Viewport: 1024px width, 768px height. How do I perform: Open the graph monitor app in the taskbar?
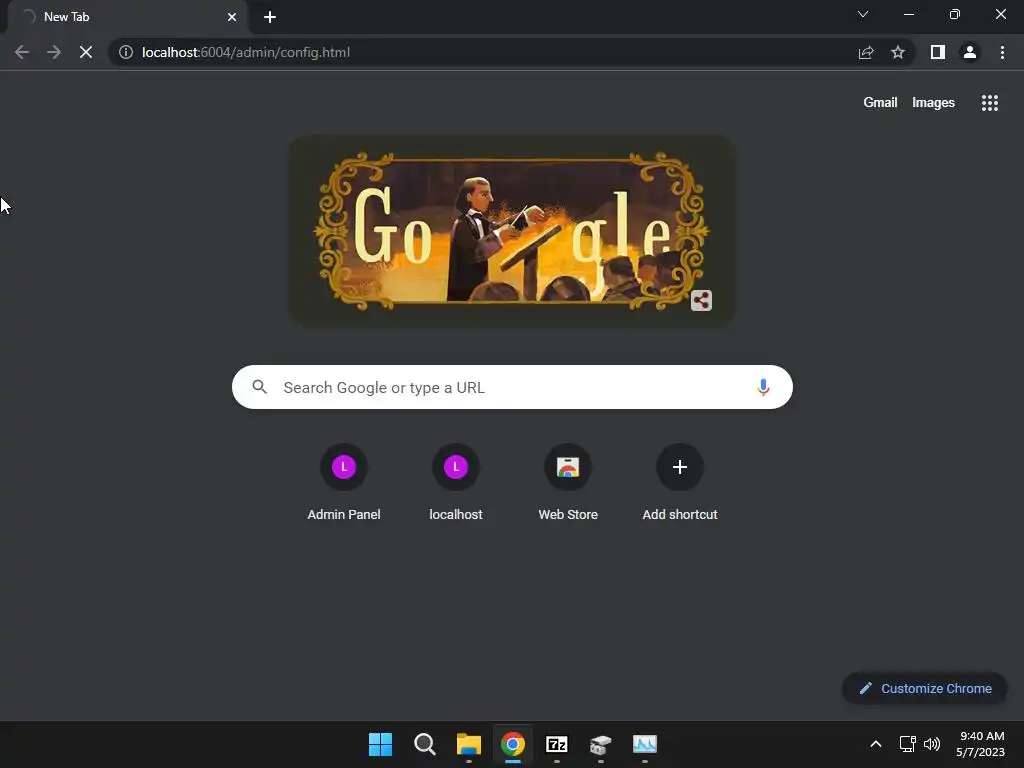pyautogui.click(x=645, y=744)
